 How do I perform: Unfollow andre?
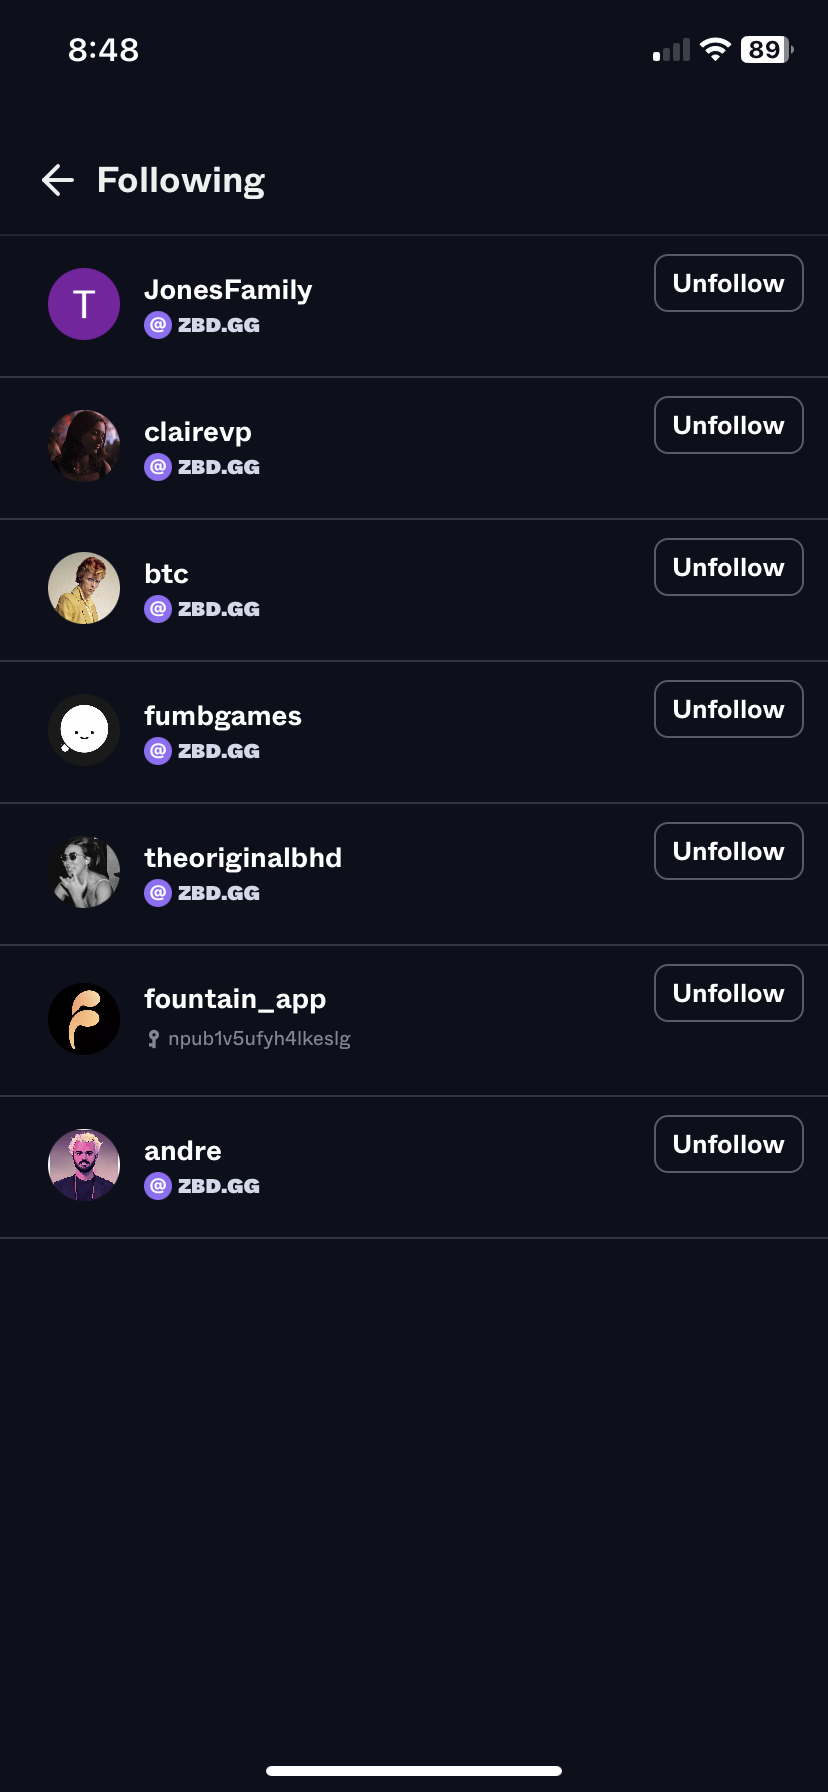tap(728, 1145)
